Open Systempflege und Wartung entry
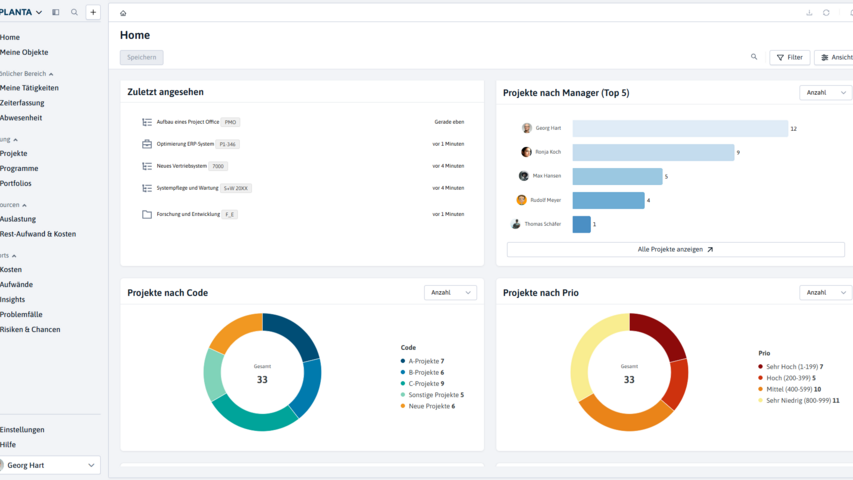The width and height of the screenshot is (853, 480). (187, 188)
